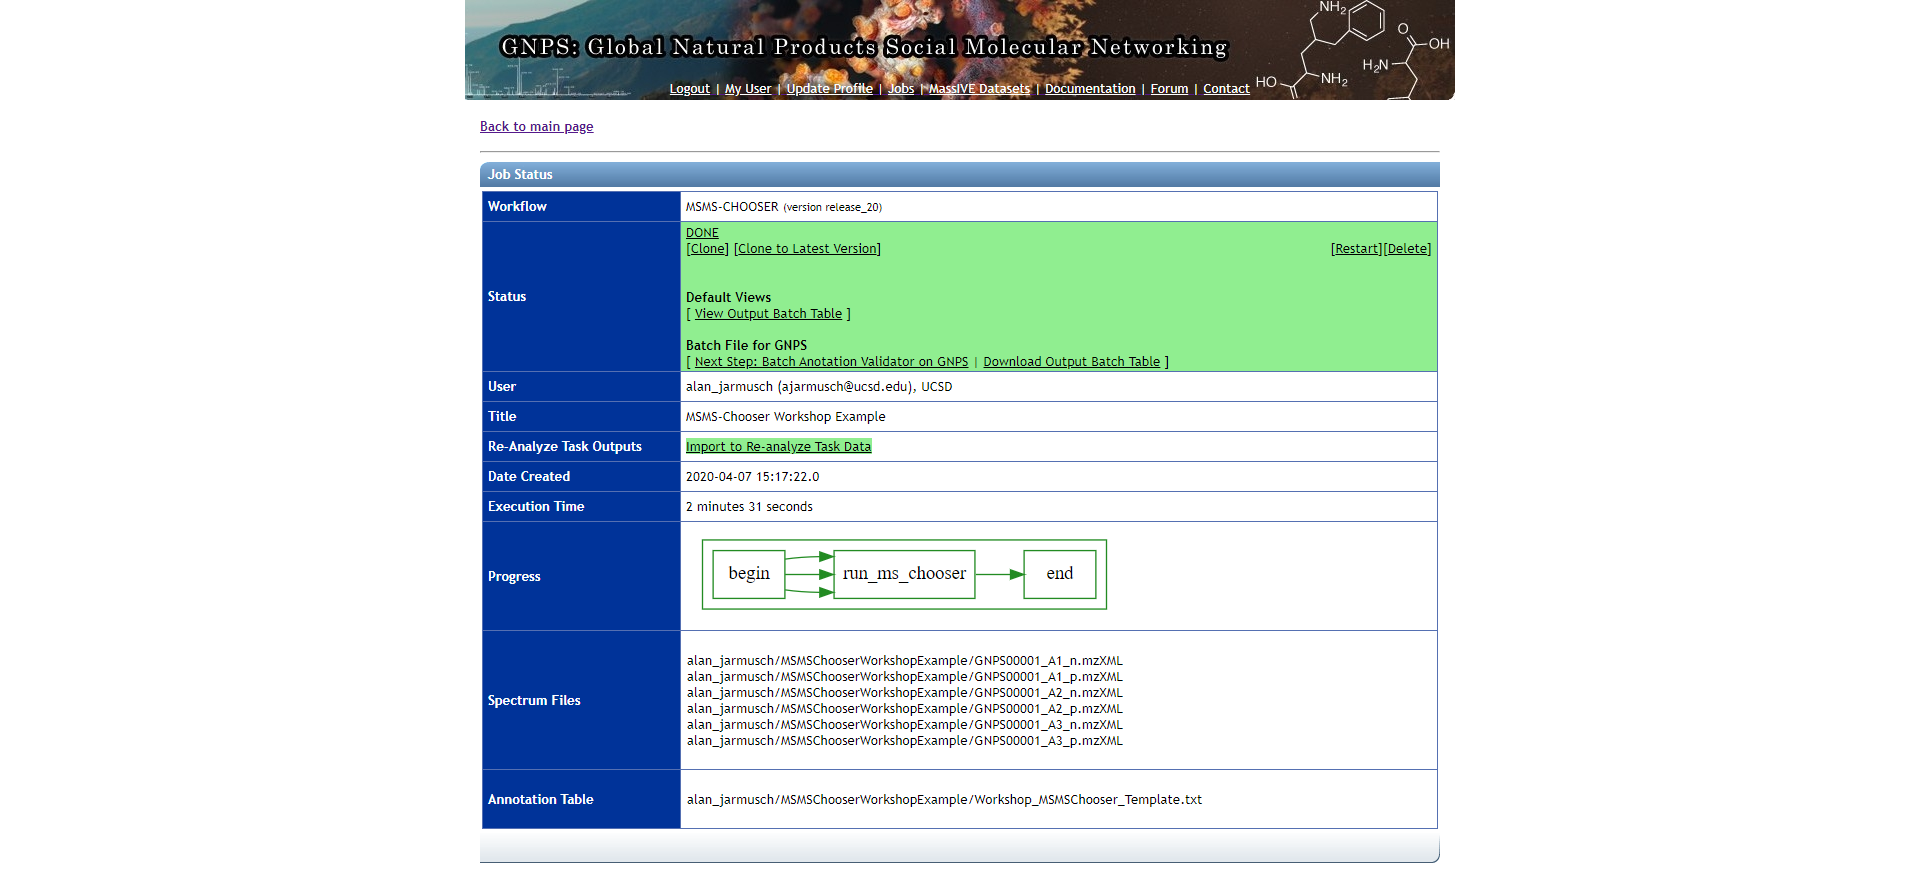Viewport: 1920px width, 888px height.
Task: Click the date created value 2020-04-07 15:17:22.0
Action: coord(752,477)
